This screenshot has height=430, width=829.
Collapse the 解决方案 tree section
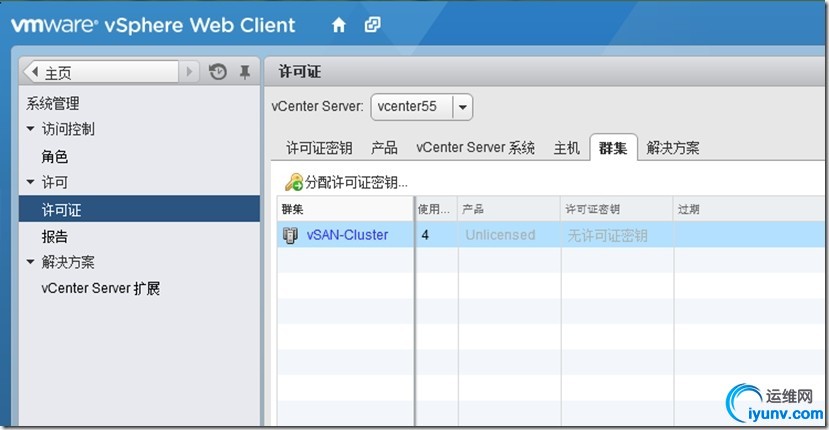[30, 263]
